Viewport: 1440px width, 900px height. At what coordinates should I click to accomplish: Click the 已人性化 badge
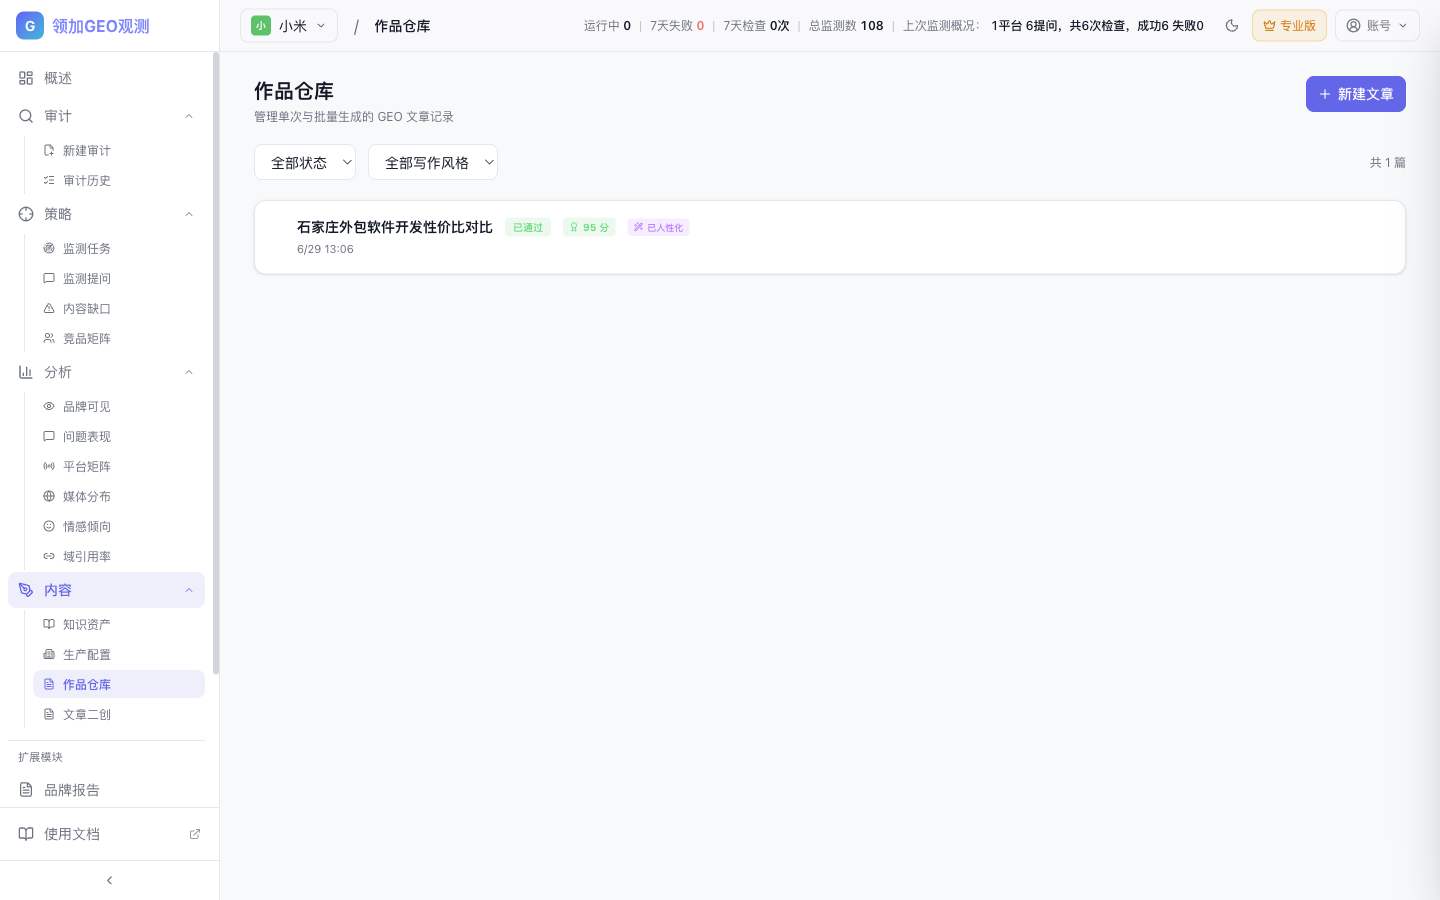click(658, 227)
